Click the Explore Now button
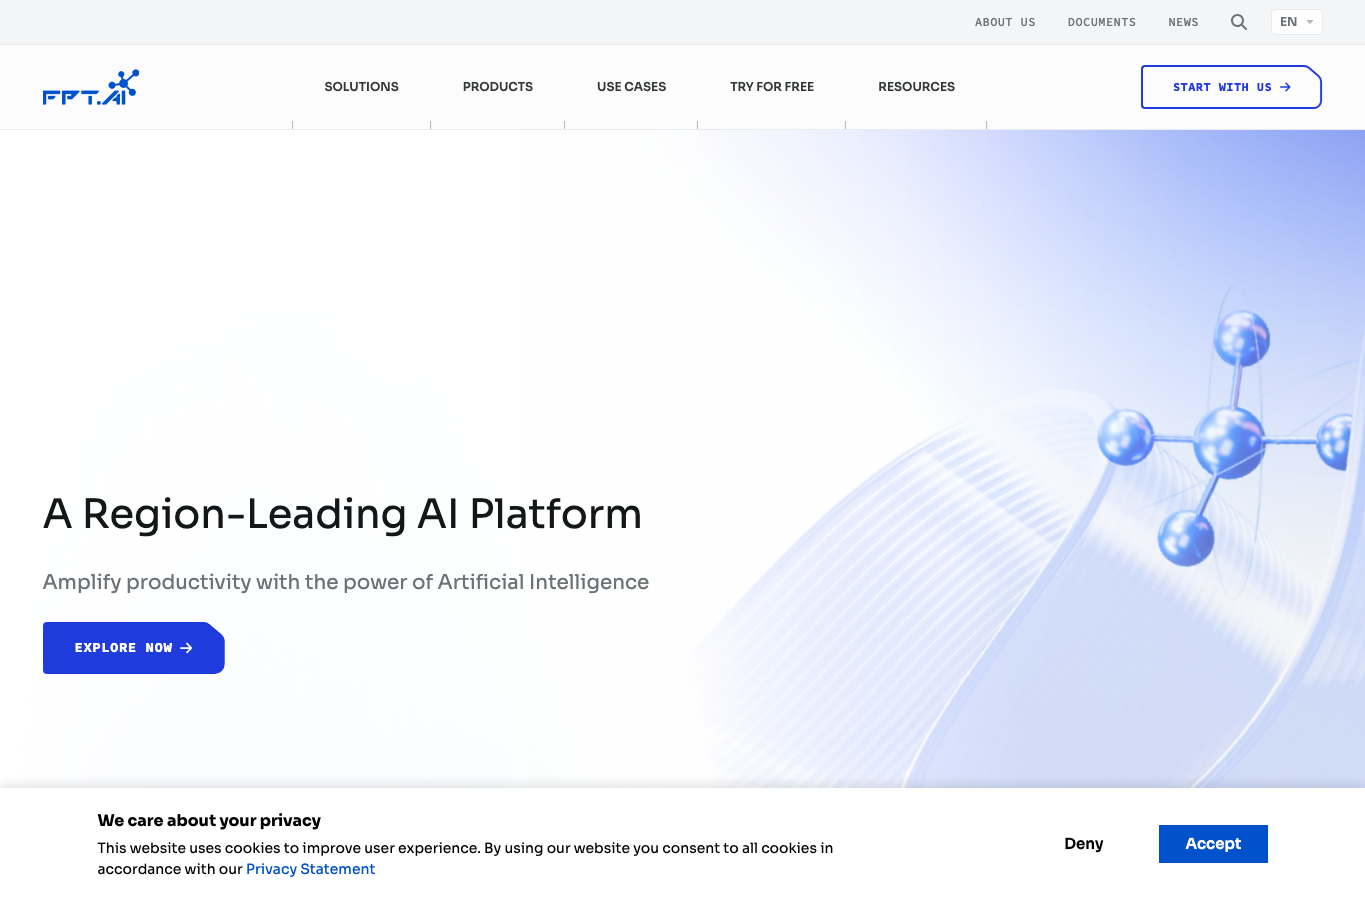 133,648
